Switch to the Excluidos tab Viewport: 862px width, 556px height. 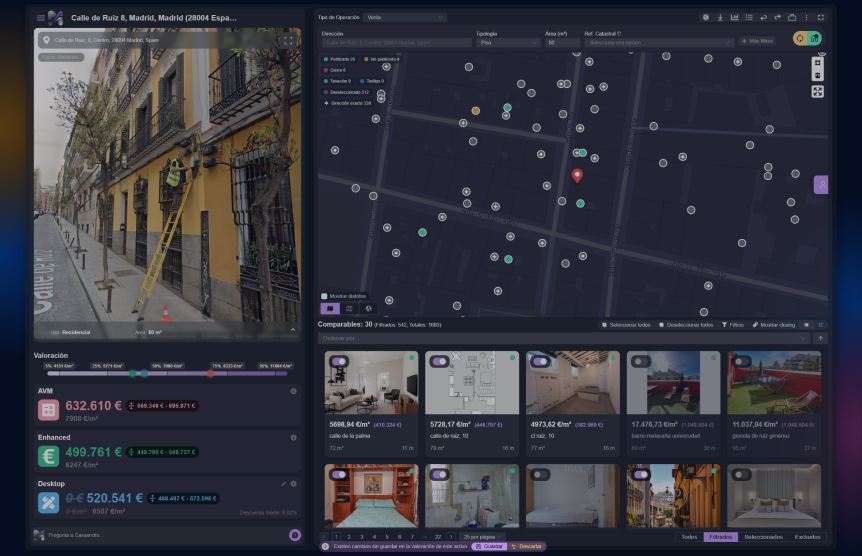(807, 537)
